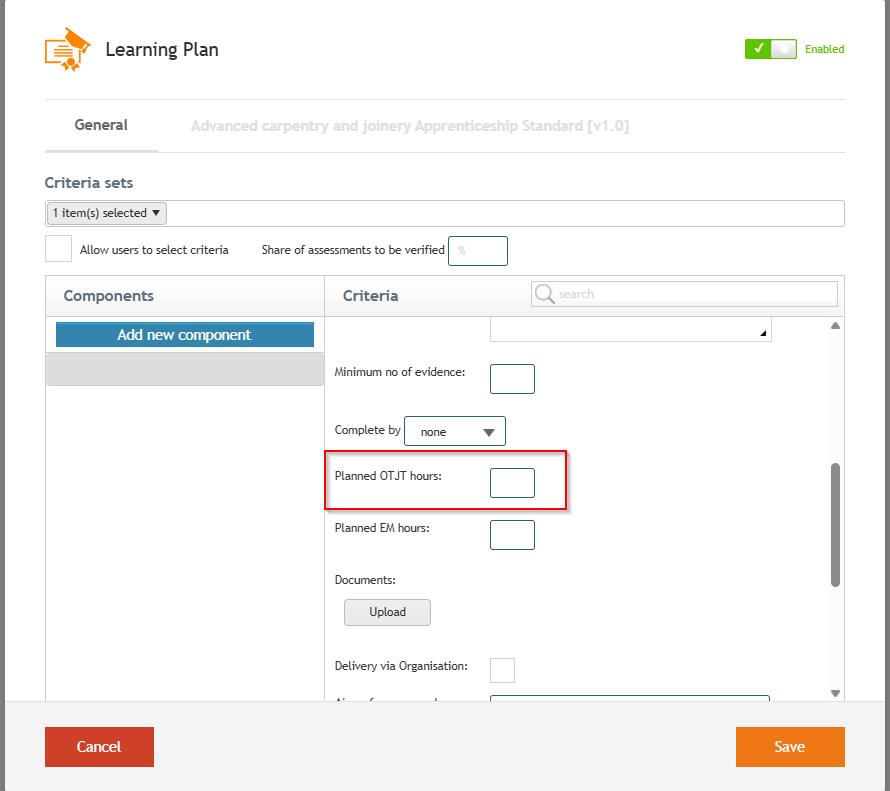Click the Upload documents button
The width and height of the screenshot is (890, 791).
tap(387, 612)
